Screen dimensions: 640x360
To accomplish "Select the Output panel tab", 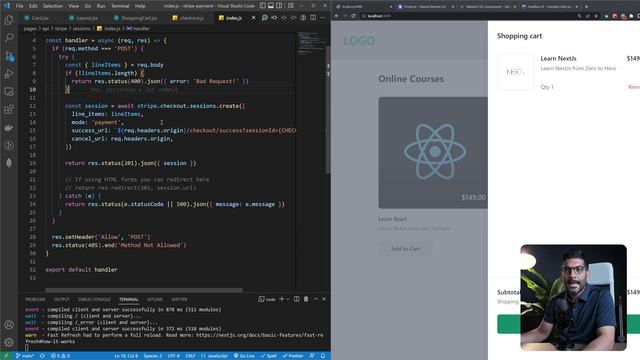I will 62,300.
